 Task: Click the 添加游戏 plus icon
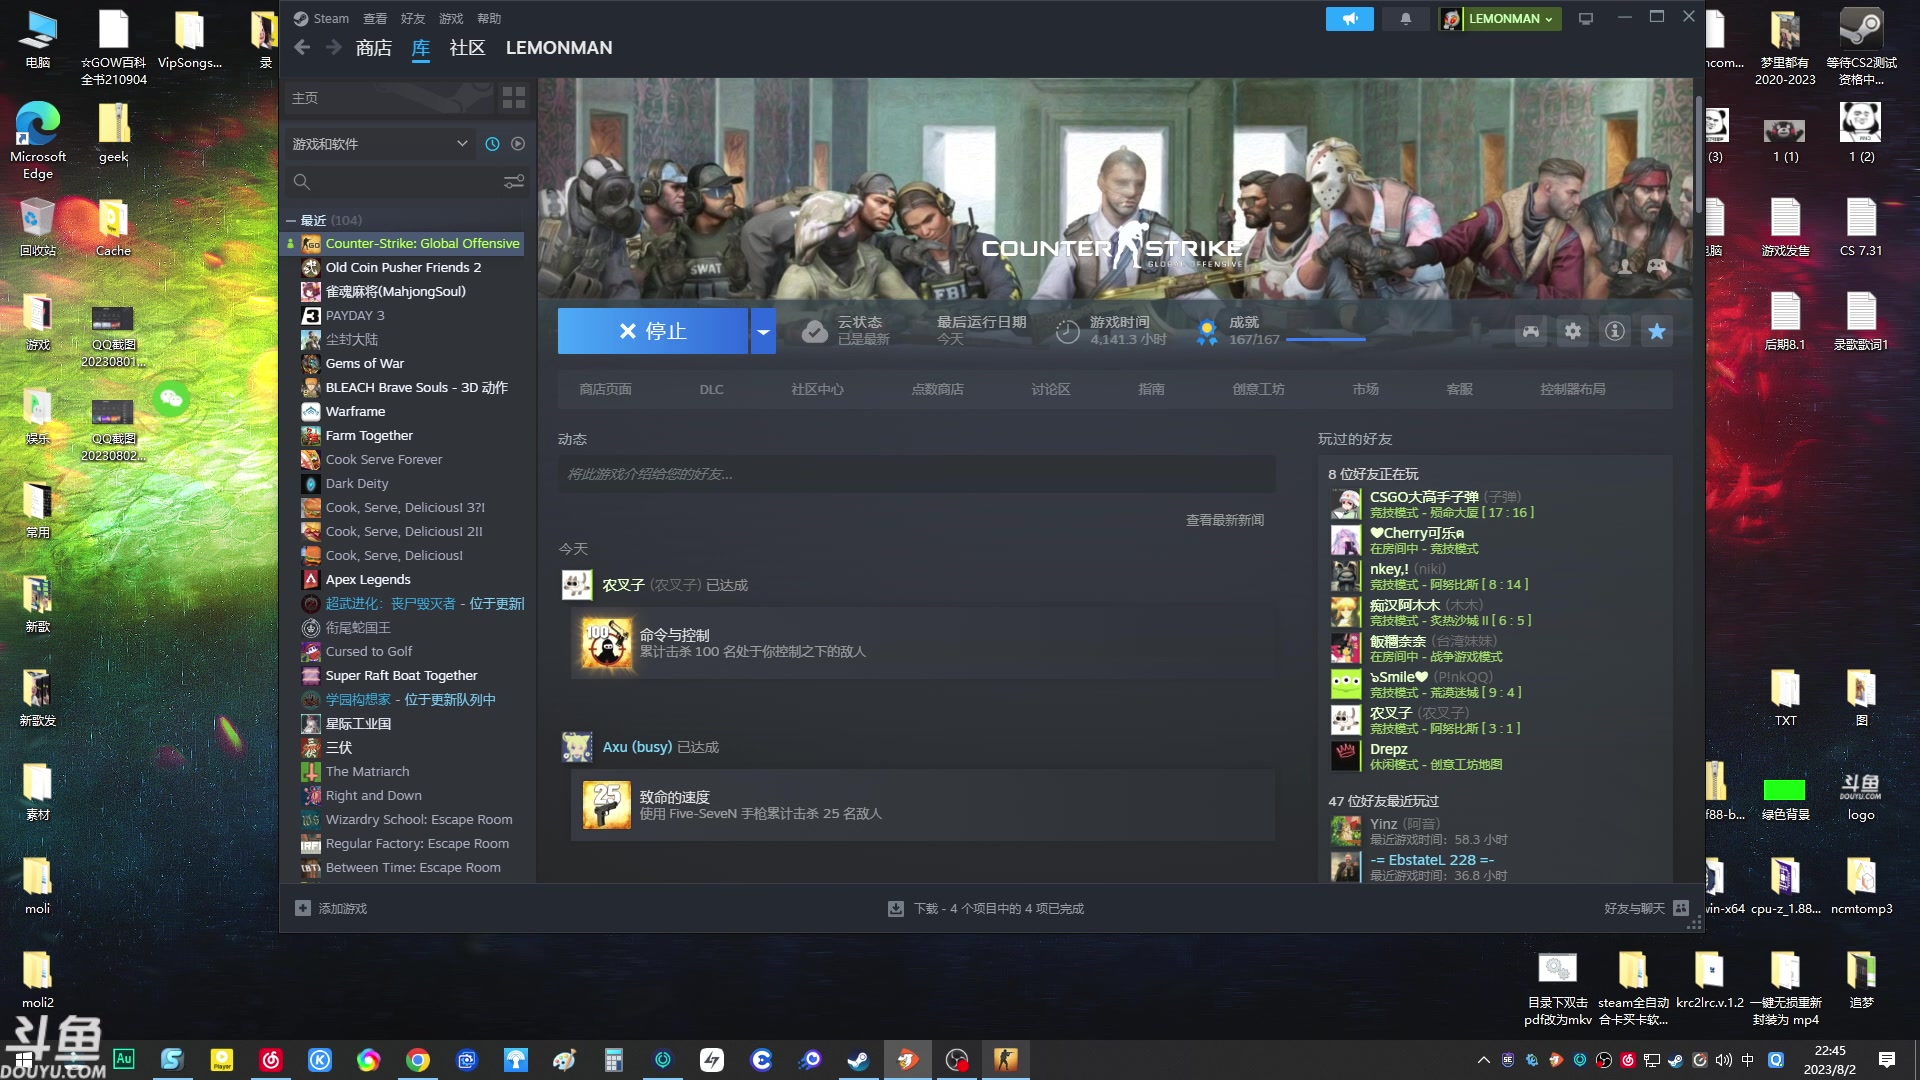303,908
